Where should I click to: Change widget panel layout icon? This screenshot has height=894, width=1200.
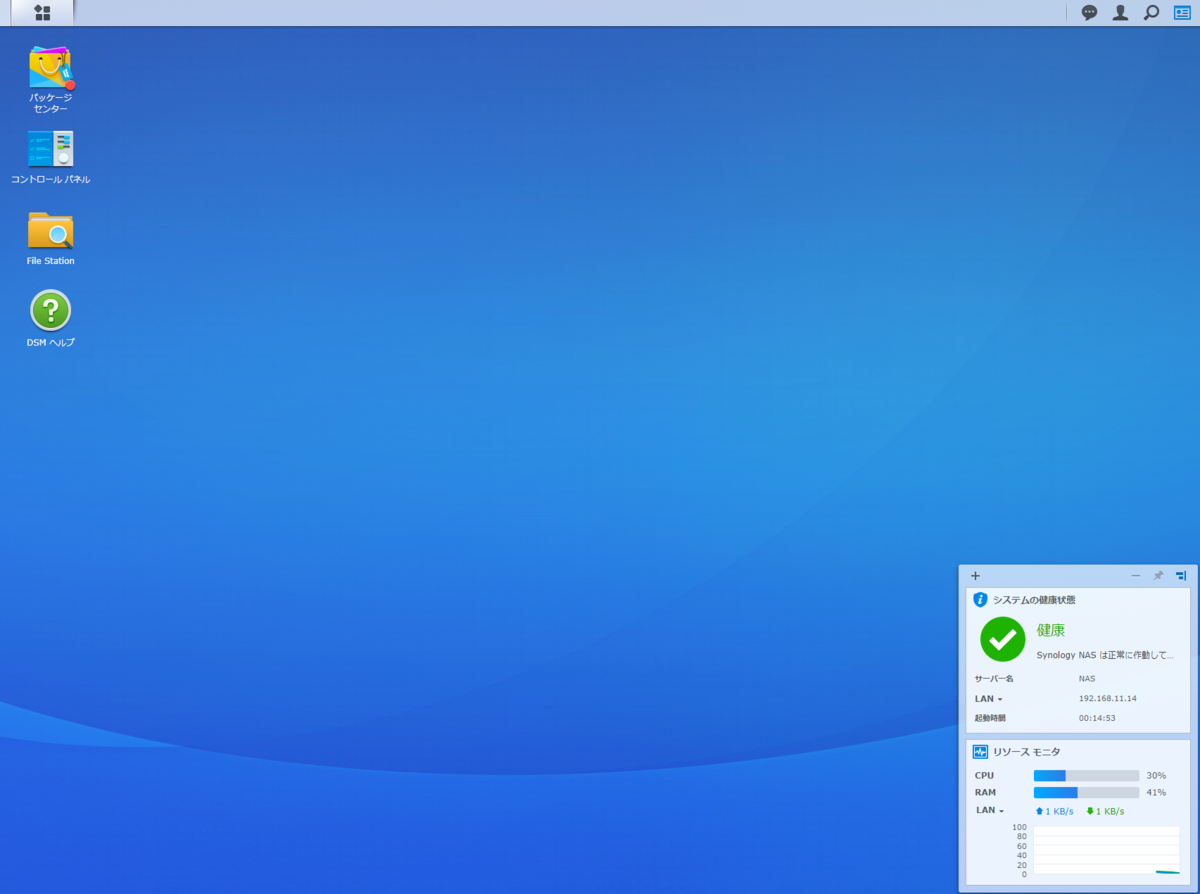1181,576
